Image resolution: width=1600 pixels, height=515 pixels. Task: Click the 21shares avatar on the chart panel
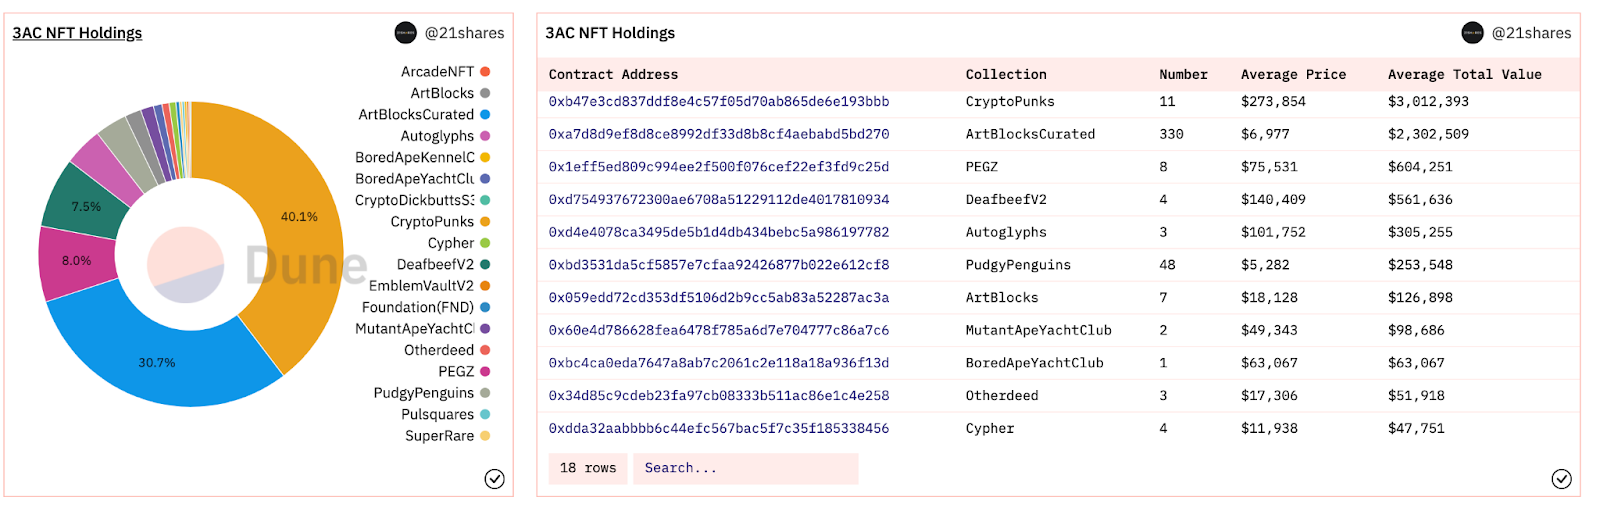[405, 33]
